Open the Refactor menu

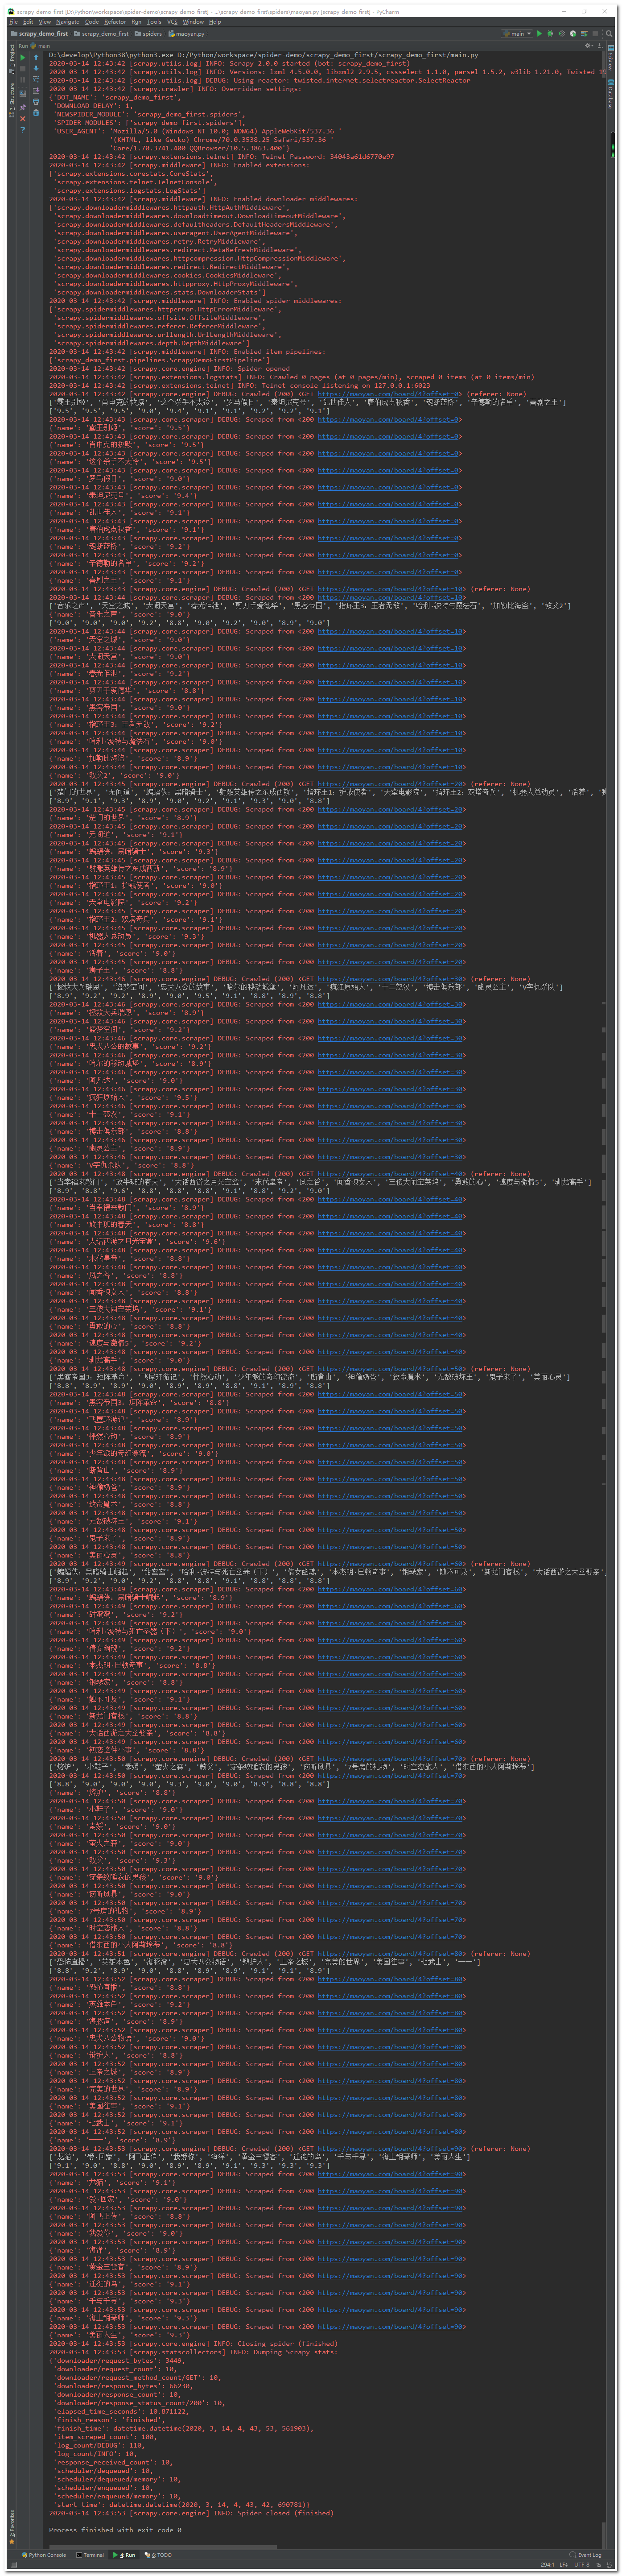[x=115, y=21]
